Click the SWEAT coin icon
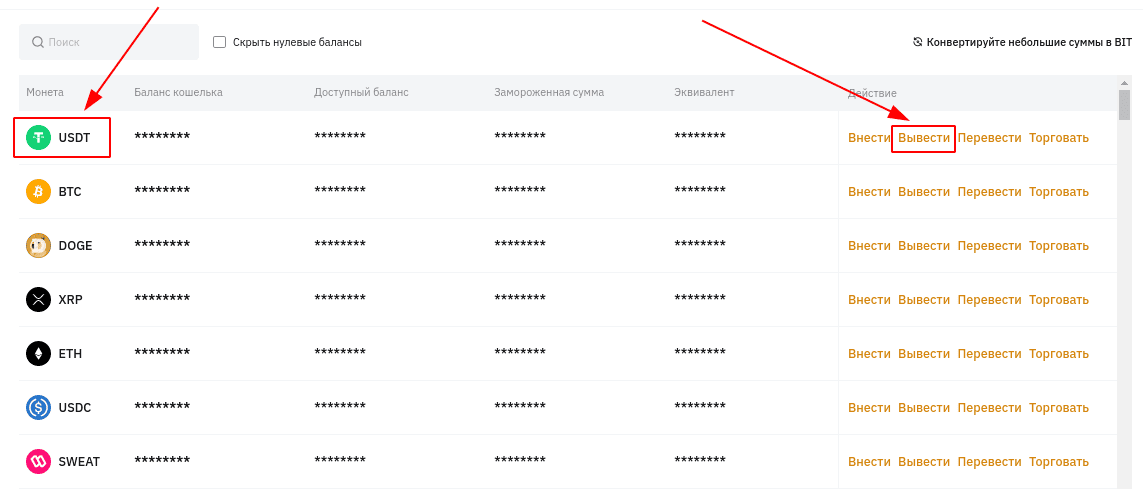The height and width of the screenshot is (489, 1143). point(38,461)
